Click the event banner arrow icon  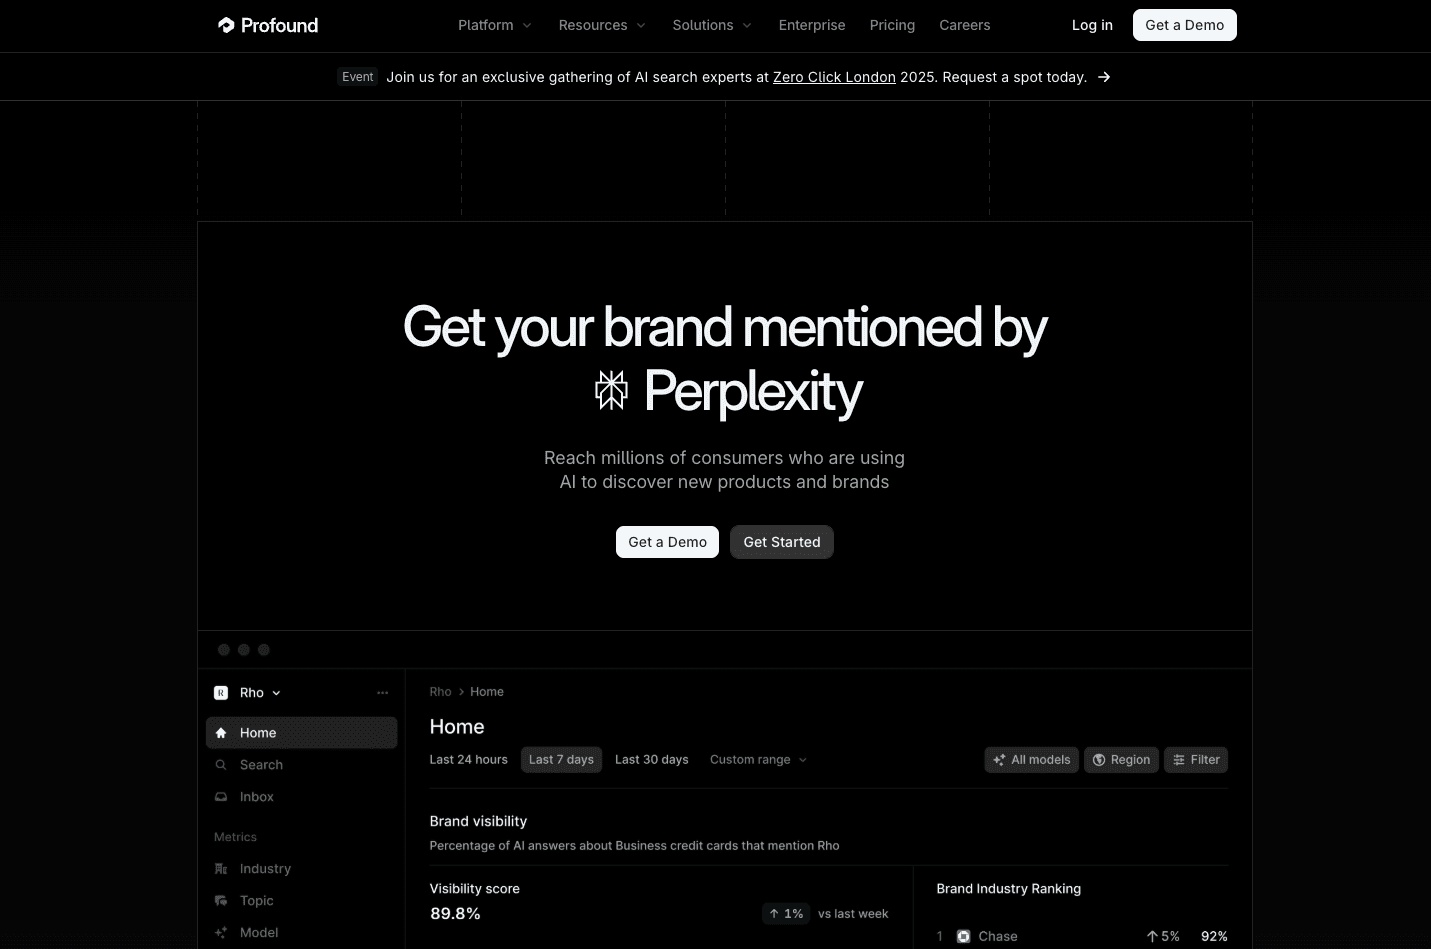(x=1104, y=77)
